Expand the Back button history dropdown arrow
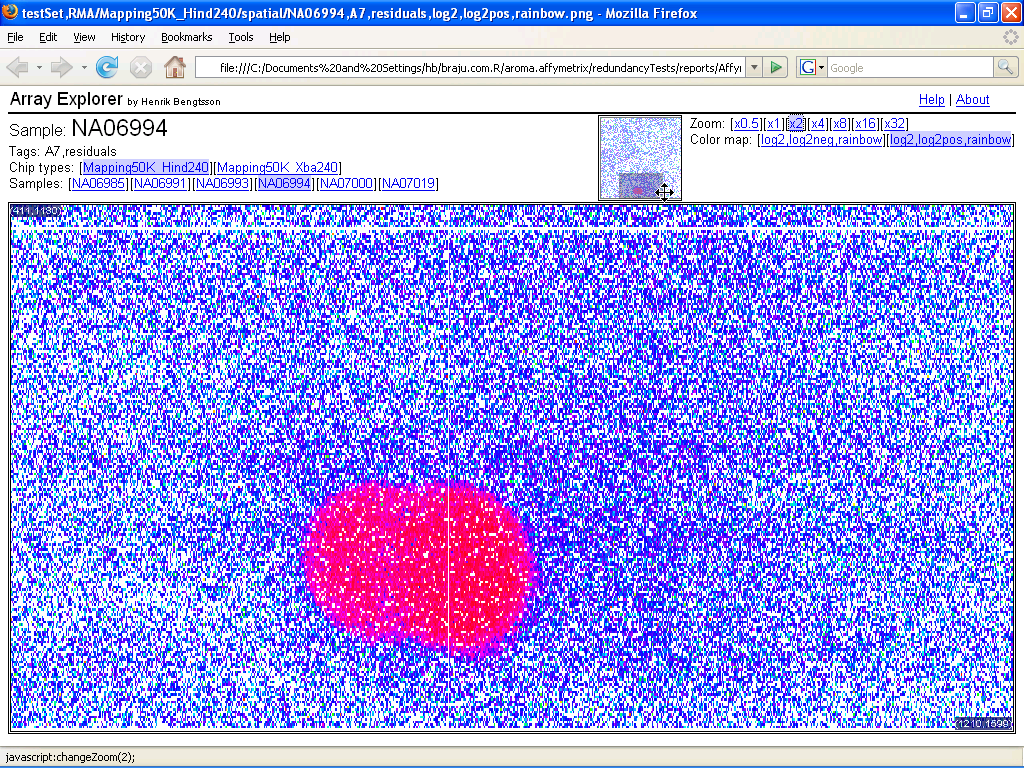 [x=40, y=67]
